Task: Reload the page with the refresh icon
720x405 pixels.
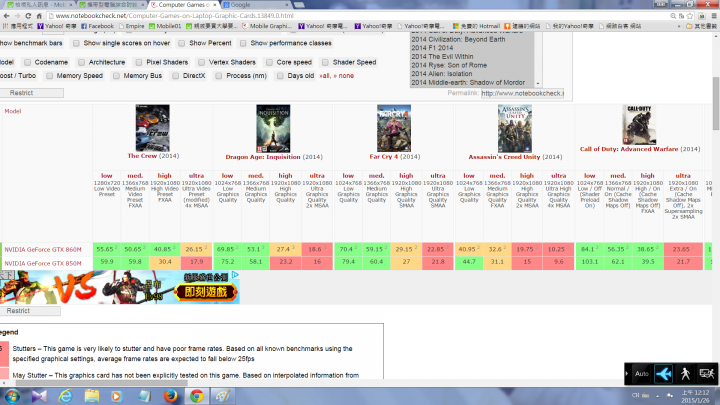Action: coord(28,16)
